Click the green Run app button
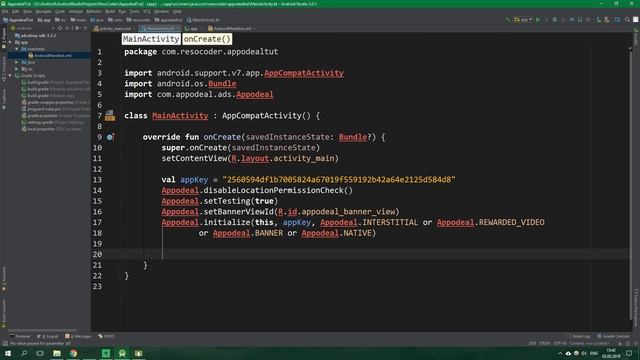 pyautogui.click(x=538, y=20)
